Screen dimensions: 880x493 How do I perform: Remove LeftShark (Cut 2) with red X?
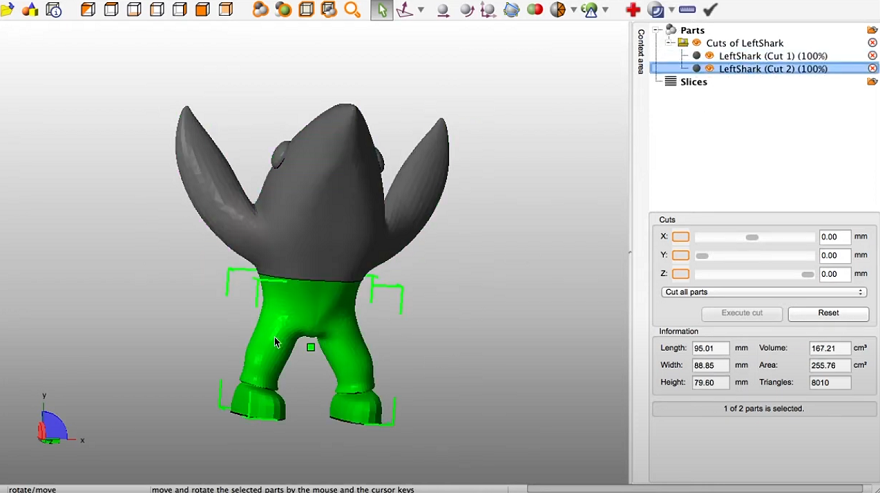pyautogui.click(x=872, y=69)
